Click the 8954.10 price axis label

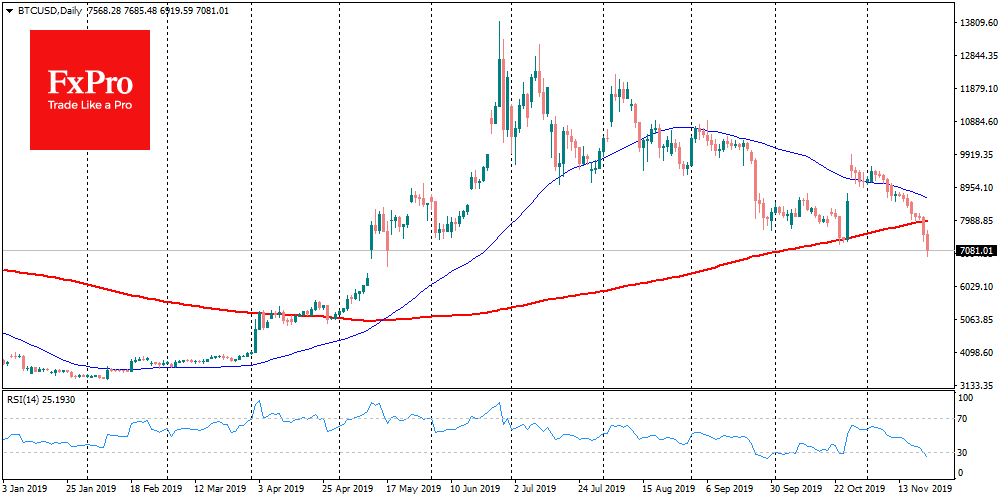pos(977,188)
